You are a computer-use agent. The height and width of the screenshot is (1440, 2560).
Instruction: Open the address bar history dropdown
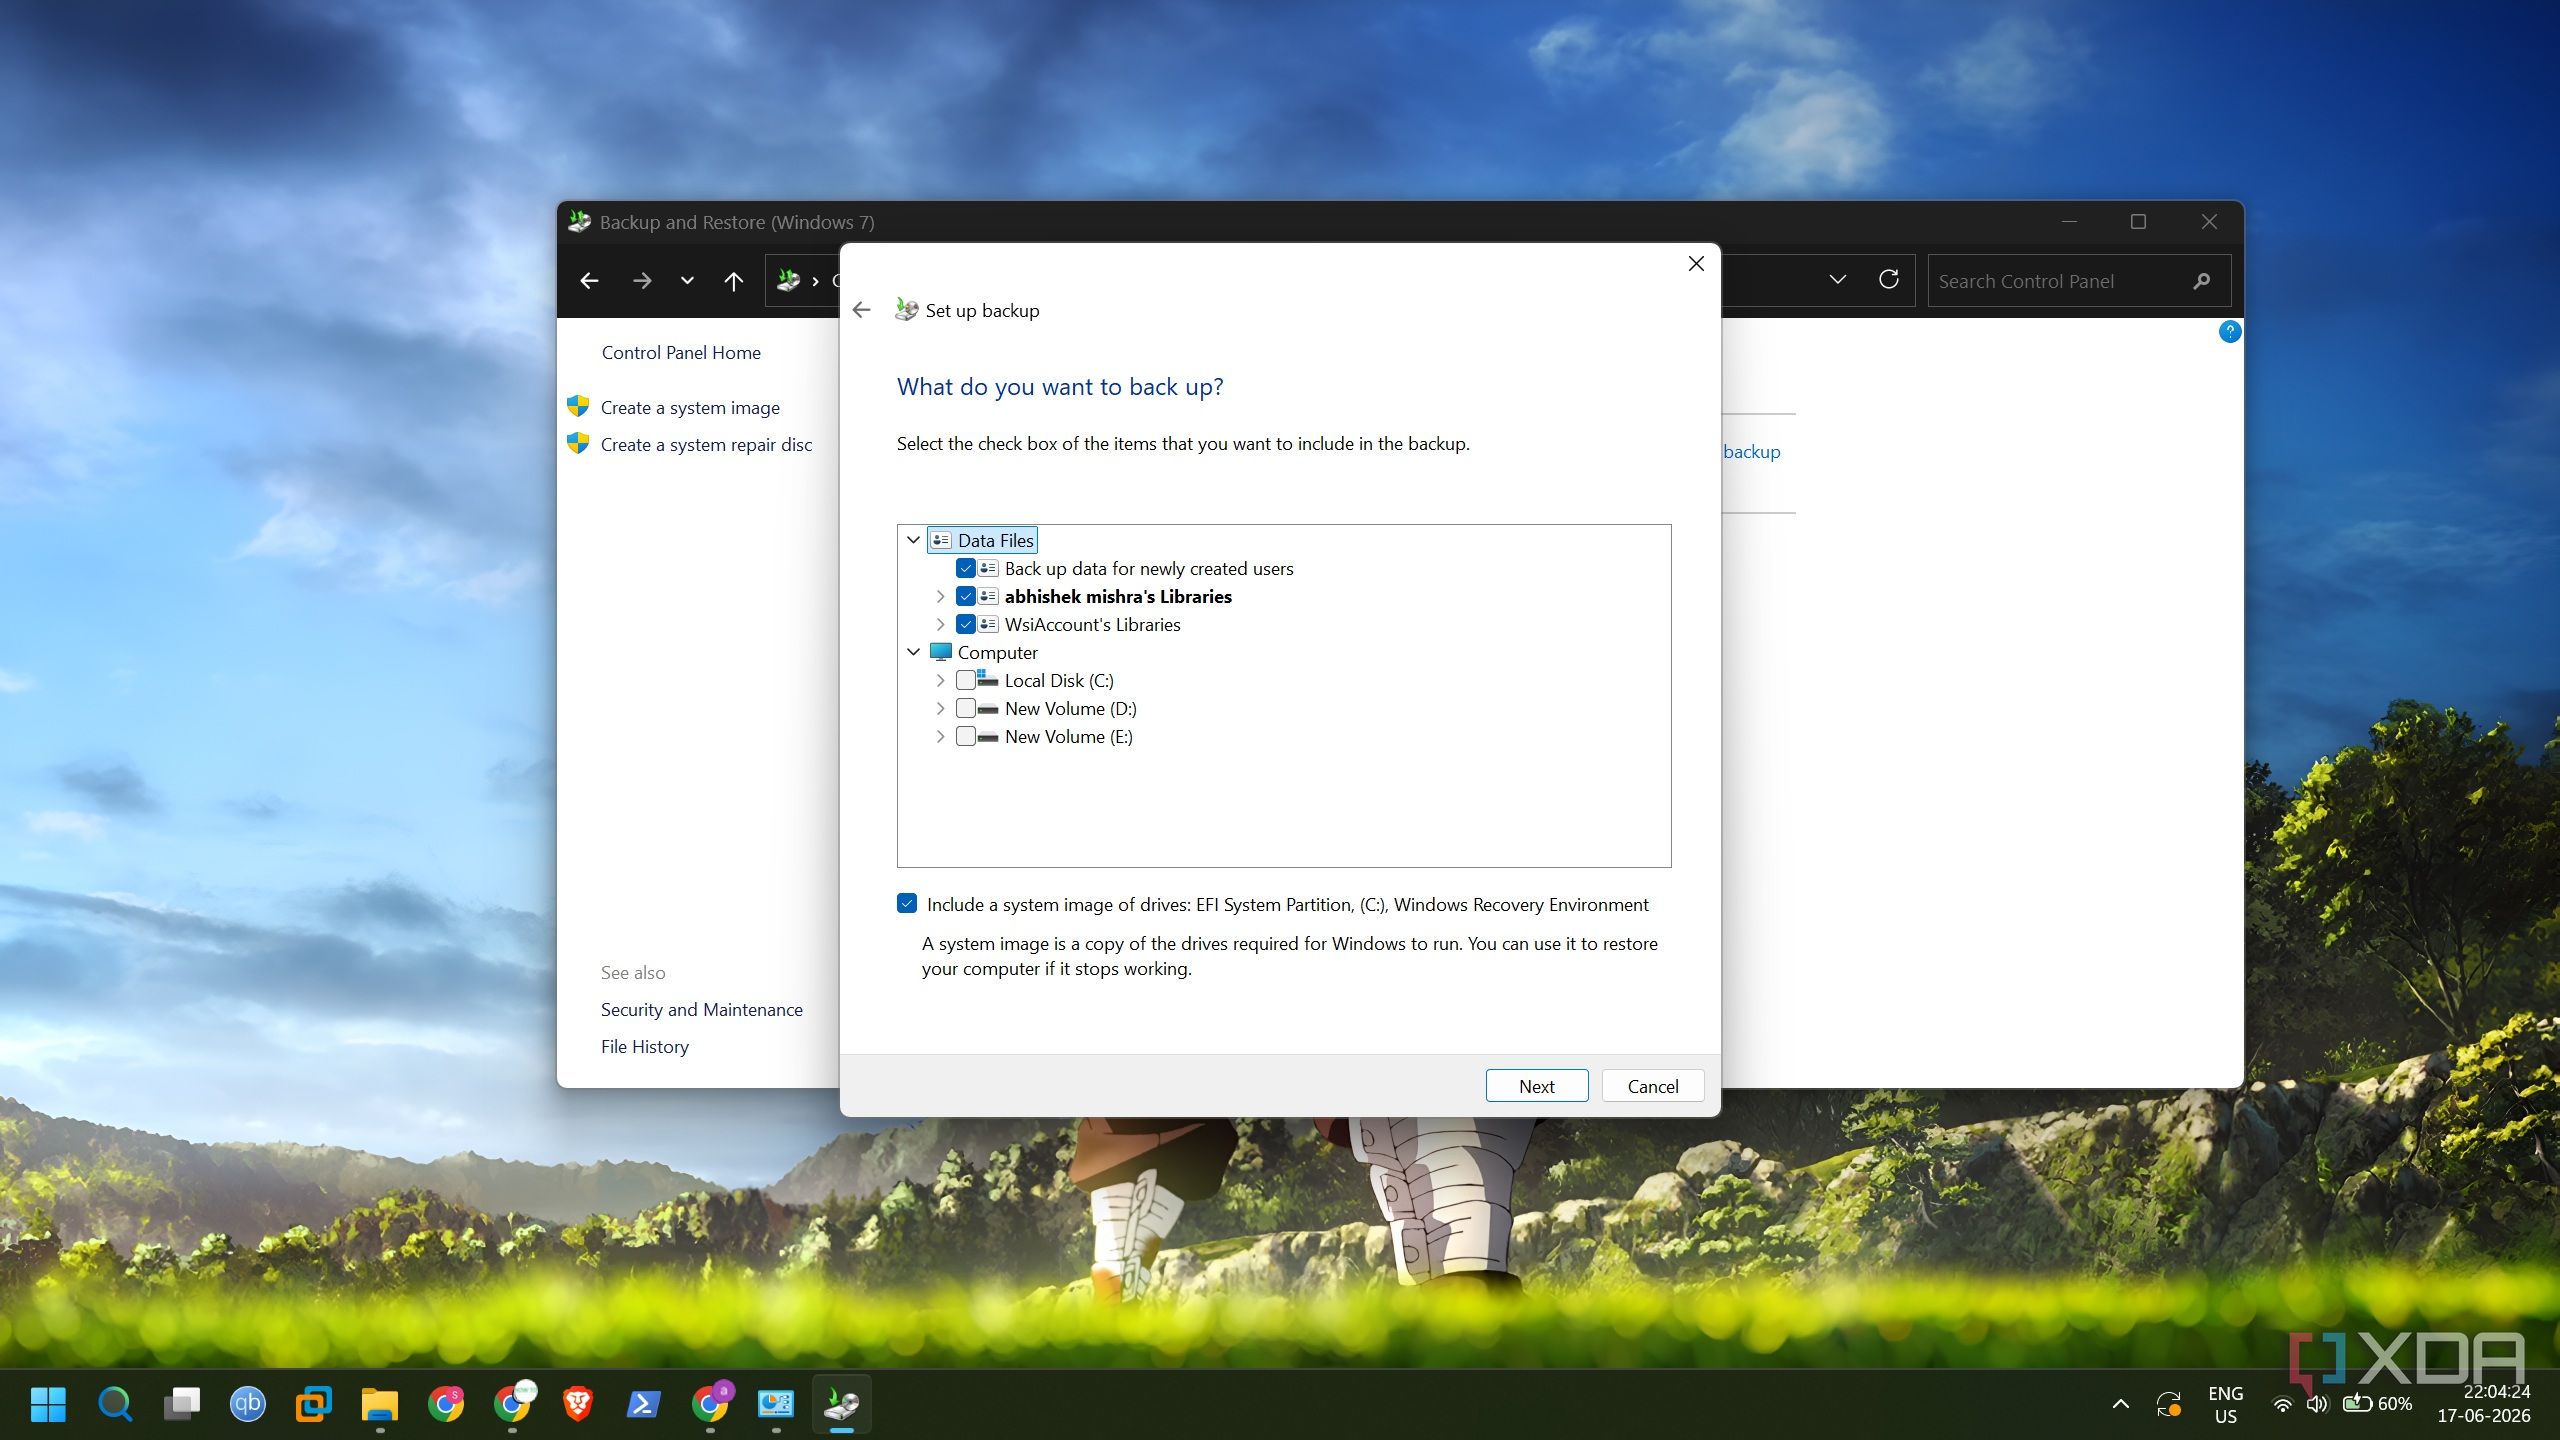click(1838, 280)
